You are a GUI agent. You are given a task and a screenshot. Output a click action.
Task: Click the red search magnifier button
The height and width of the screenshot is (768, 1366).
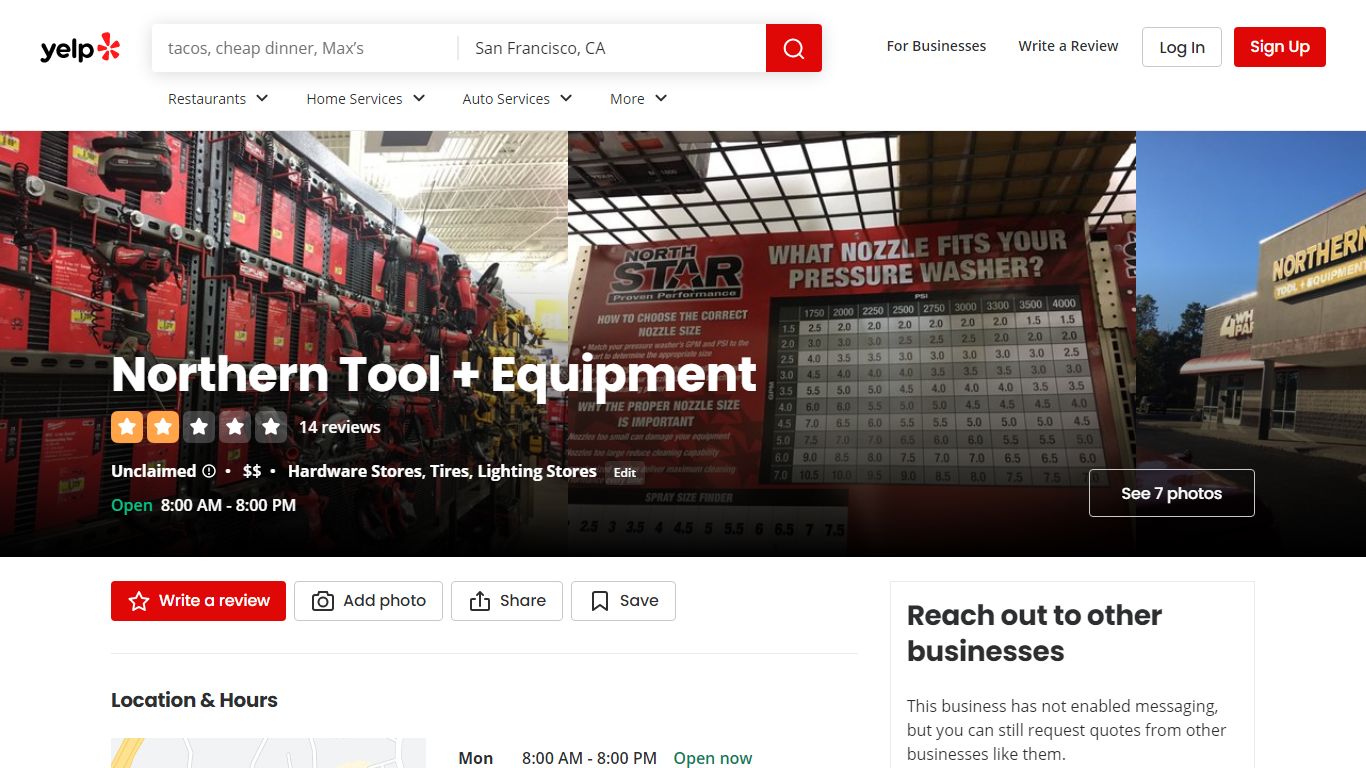click(x=794, y=48)
